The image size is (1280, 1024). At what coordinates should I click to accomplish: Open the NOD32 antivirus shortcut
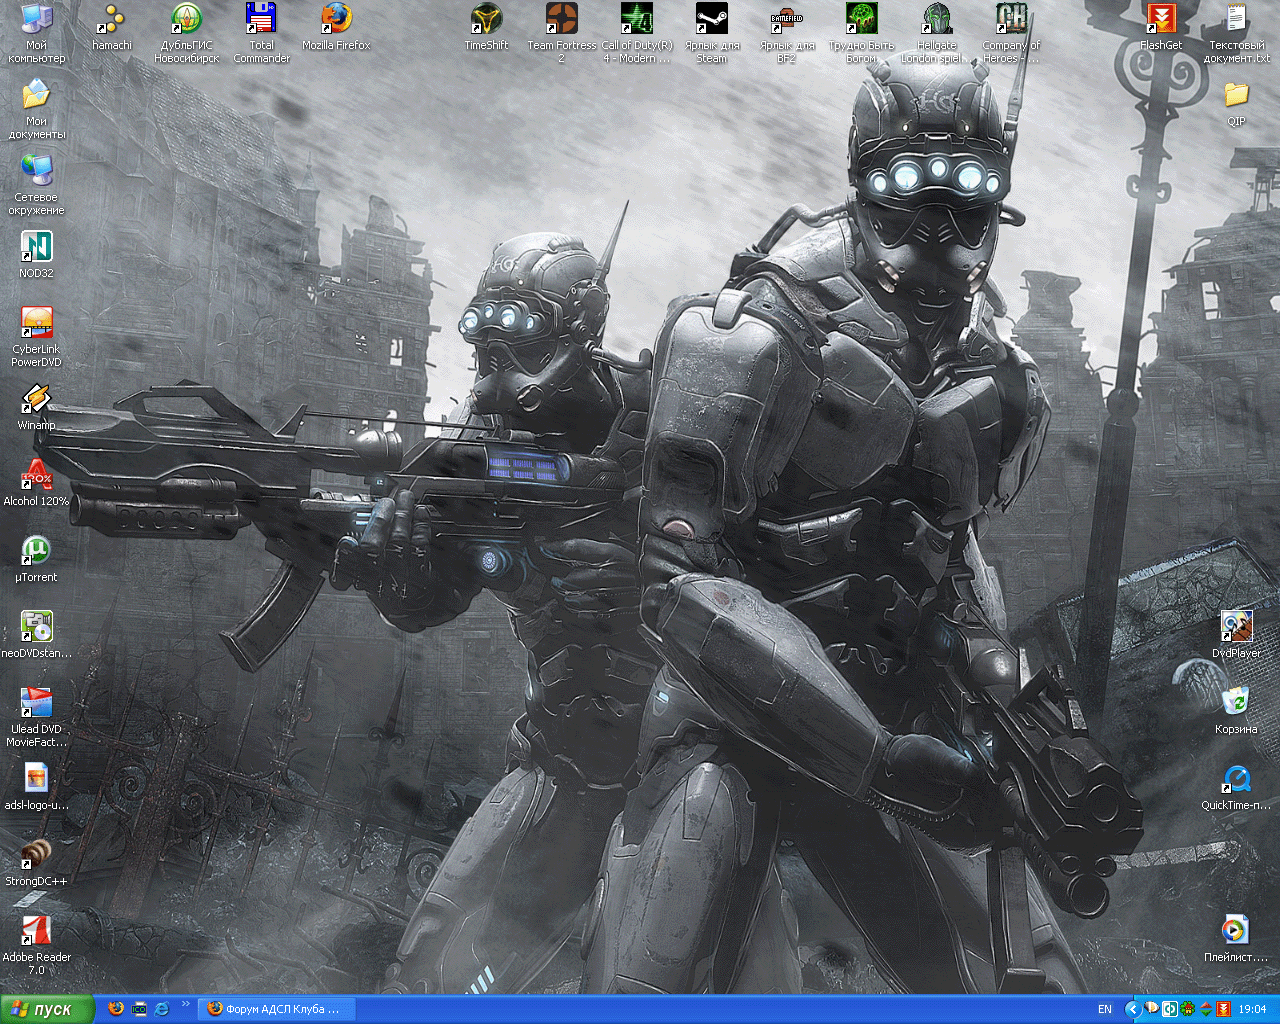[36, 248]
